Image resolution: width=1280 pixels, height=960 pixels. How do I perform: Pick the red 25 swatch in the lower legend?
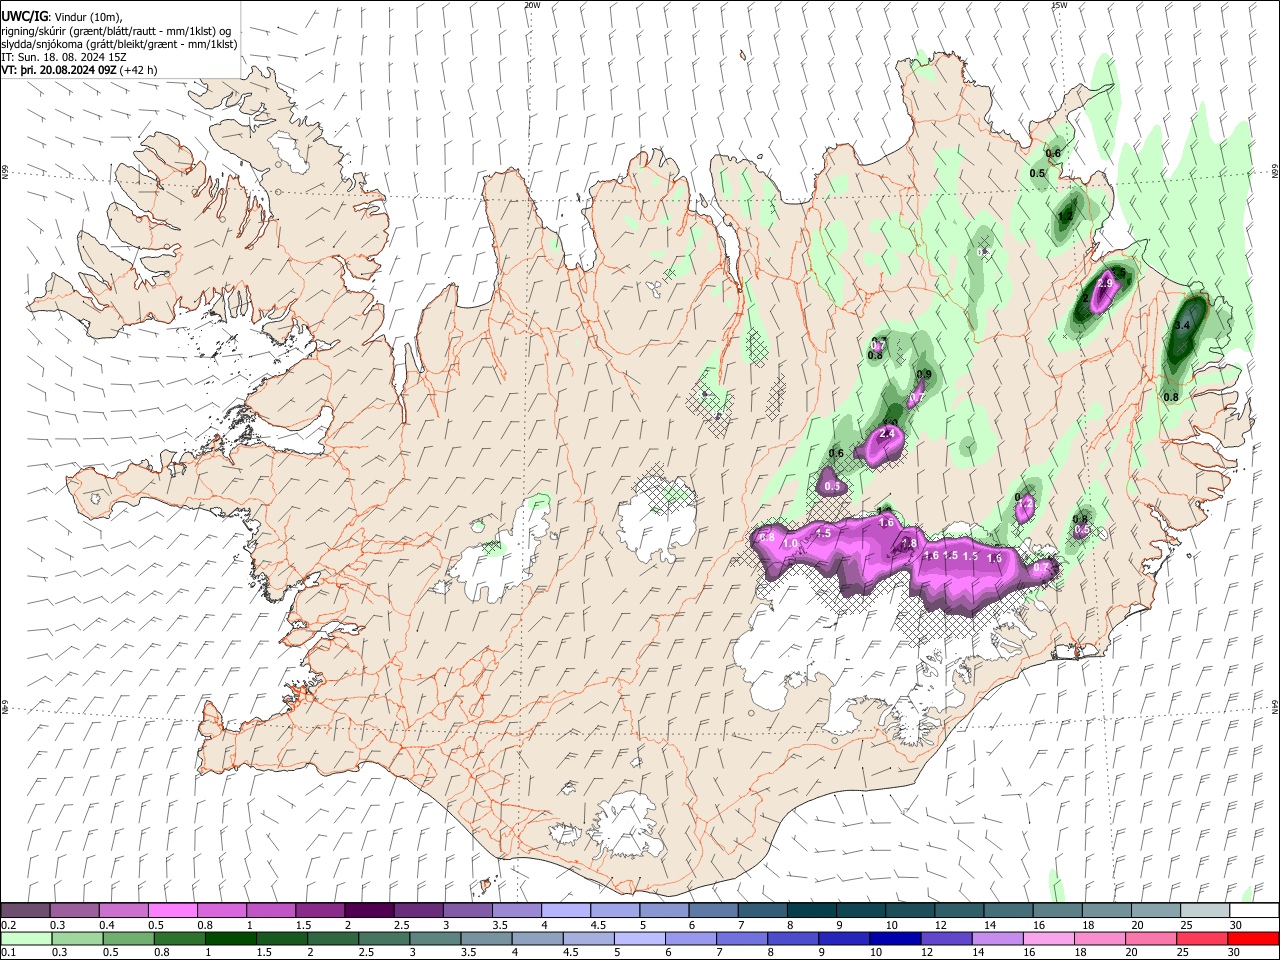pos(1201,938)
